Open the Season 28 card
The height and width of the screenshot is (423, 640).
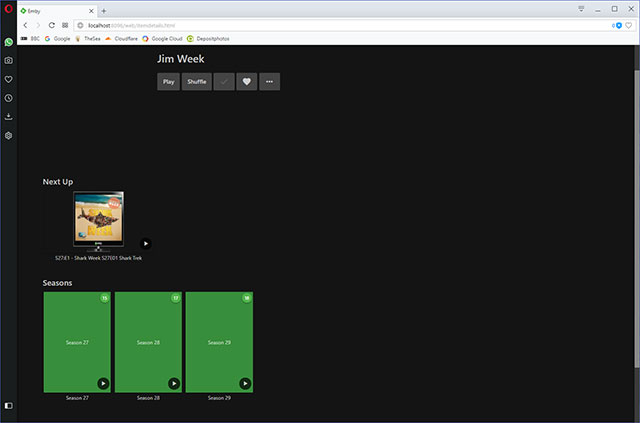[148, 342]
